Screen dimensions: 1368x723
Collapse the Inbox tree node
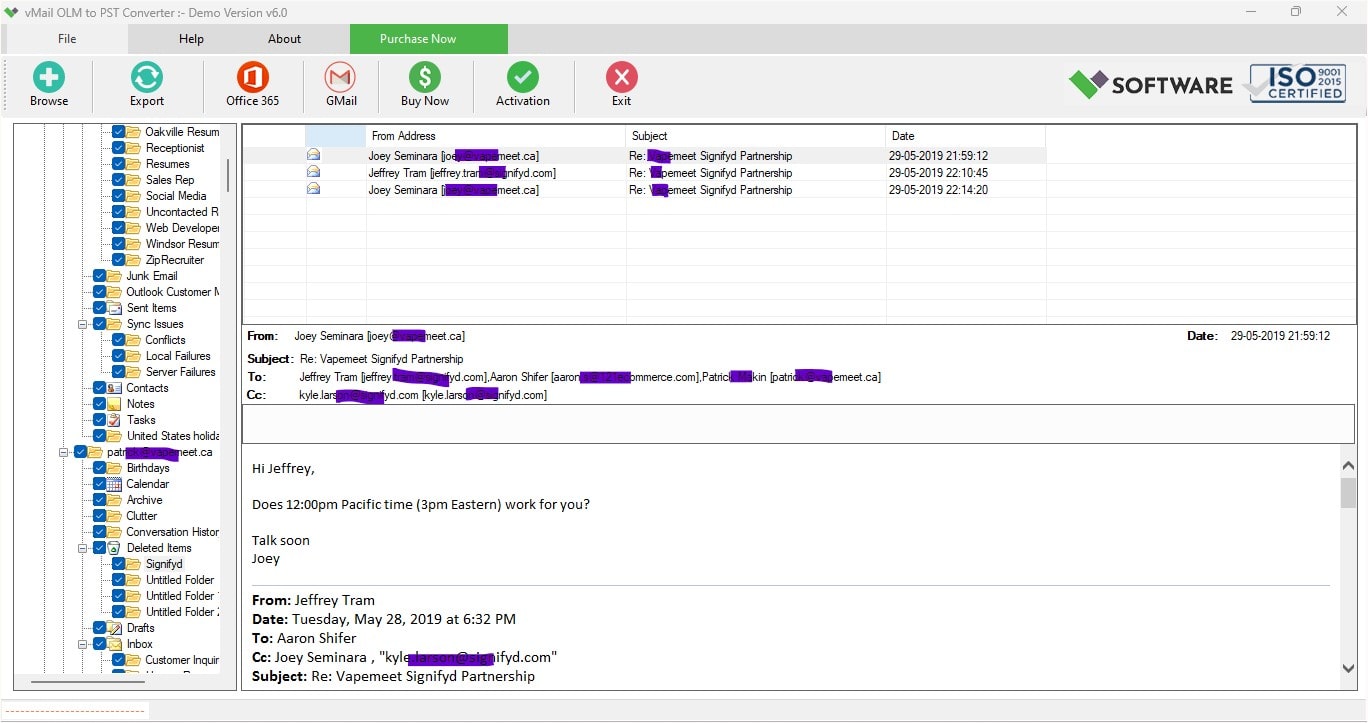click(84, 644)
